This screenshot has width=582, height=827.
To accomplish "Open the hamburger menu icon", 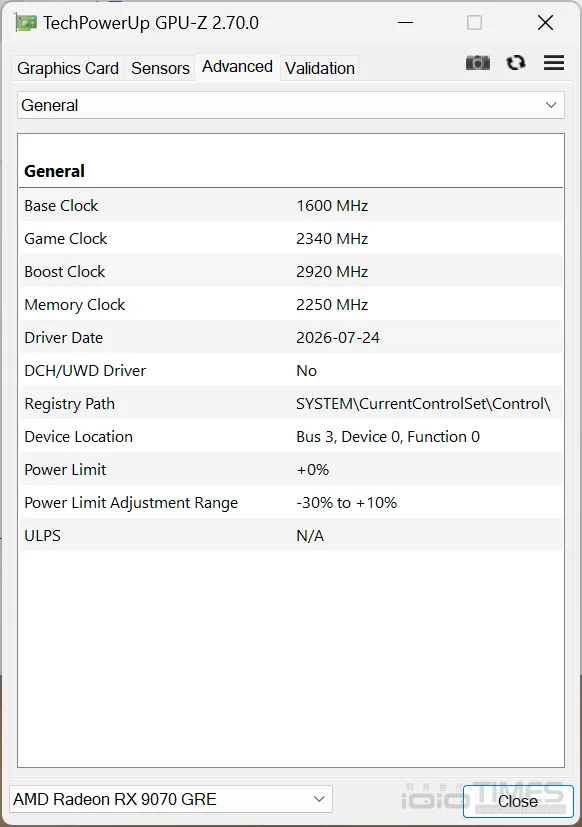I will [554, 63].
